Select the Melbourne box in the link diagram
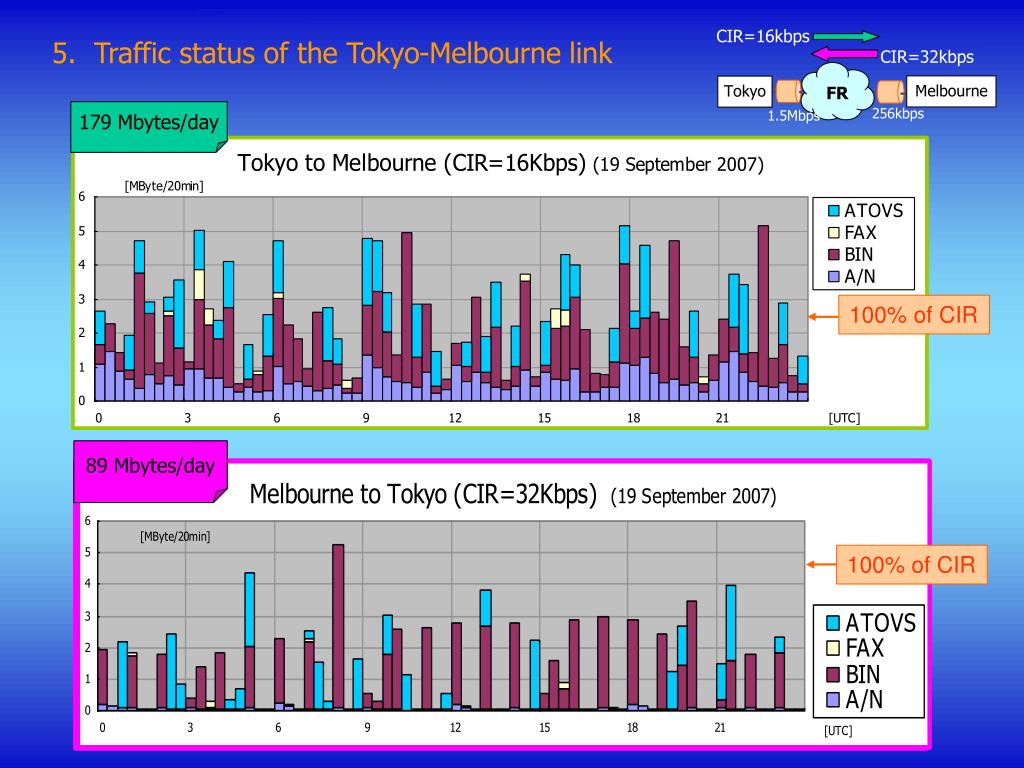This screenshot has width=1024, height=768. (x=951, y=91)
